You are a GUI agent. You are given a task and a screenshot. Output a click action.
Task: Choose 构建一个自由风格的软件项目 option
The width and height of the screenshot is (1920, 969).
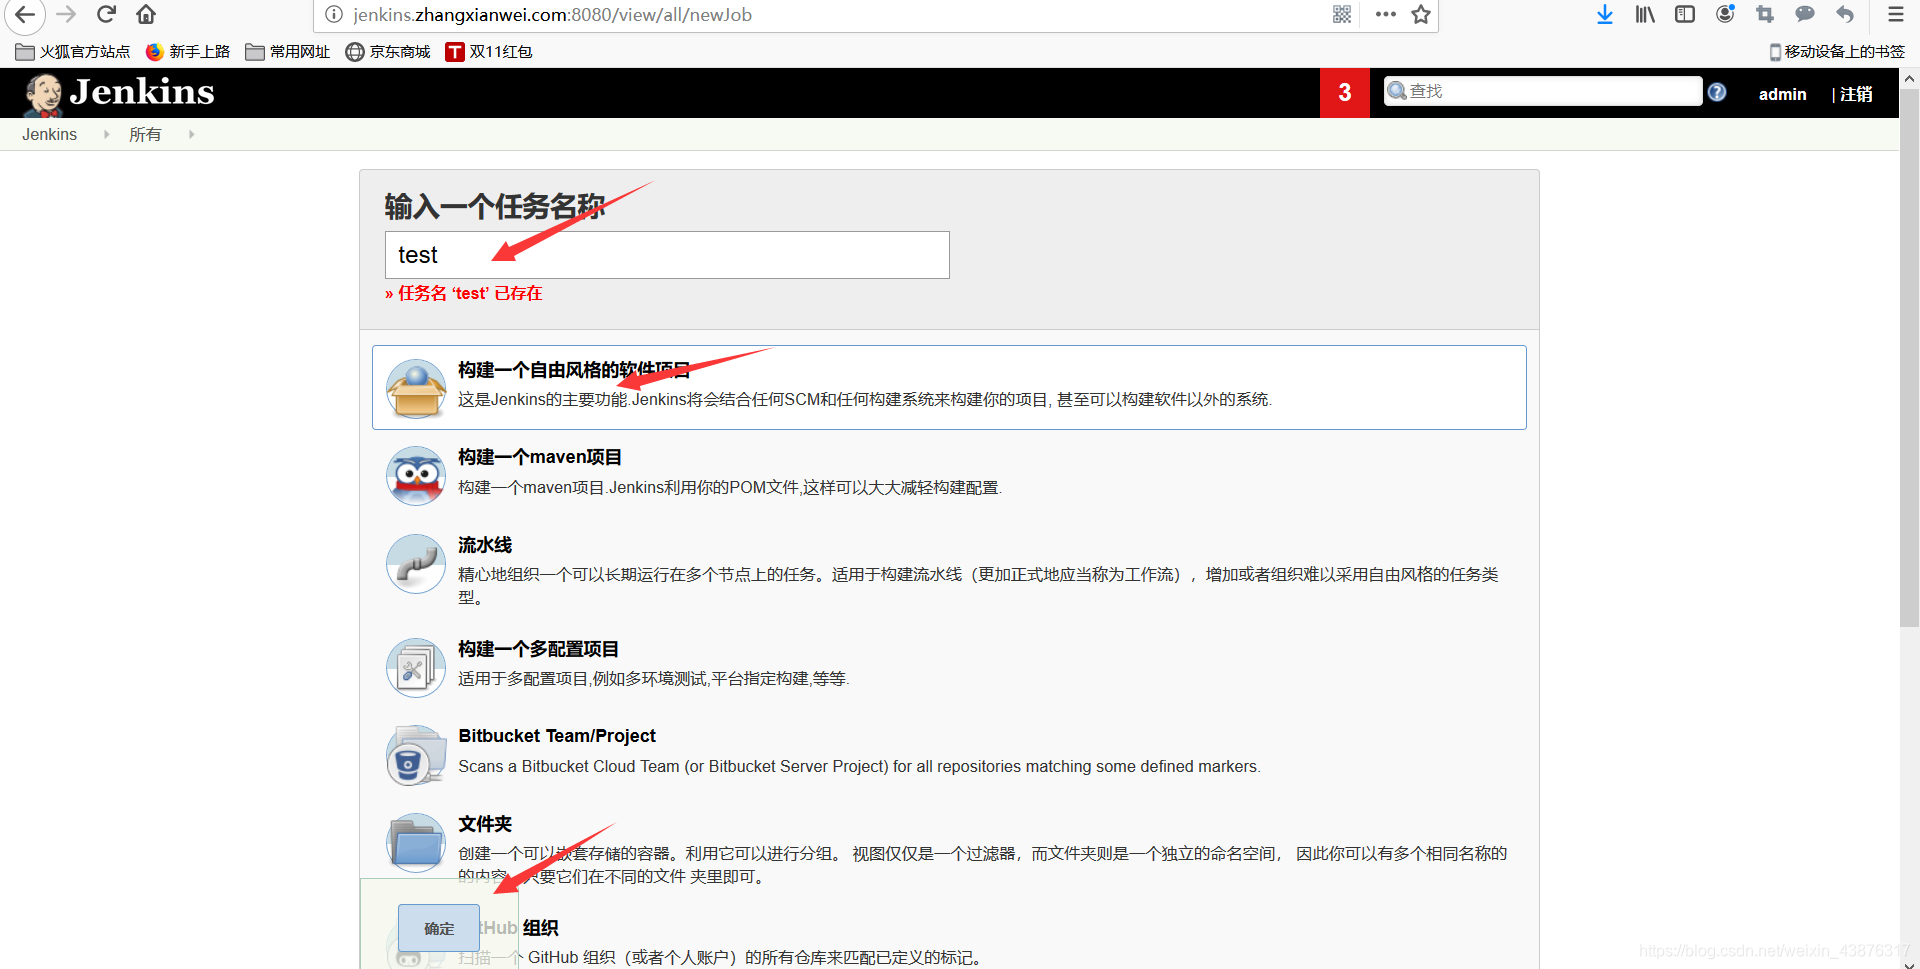click(x=949, y=388)
